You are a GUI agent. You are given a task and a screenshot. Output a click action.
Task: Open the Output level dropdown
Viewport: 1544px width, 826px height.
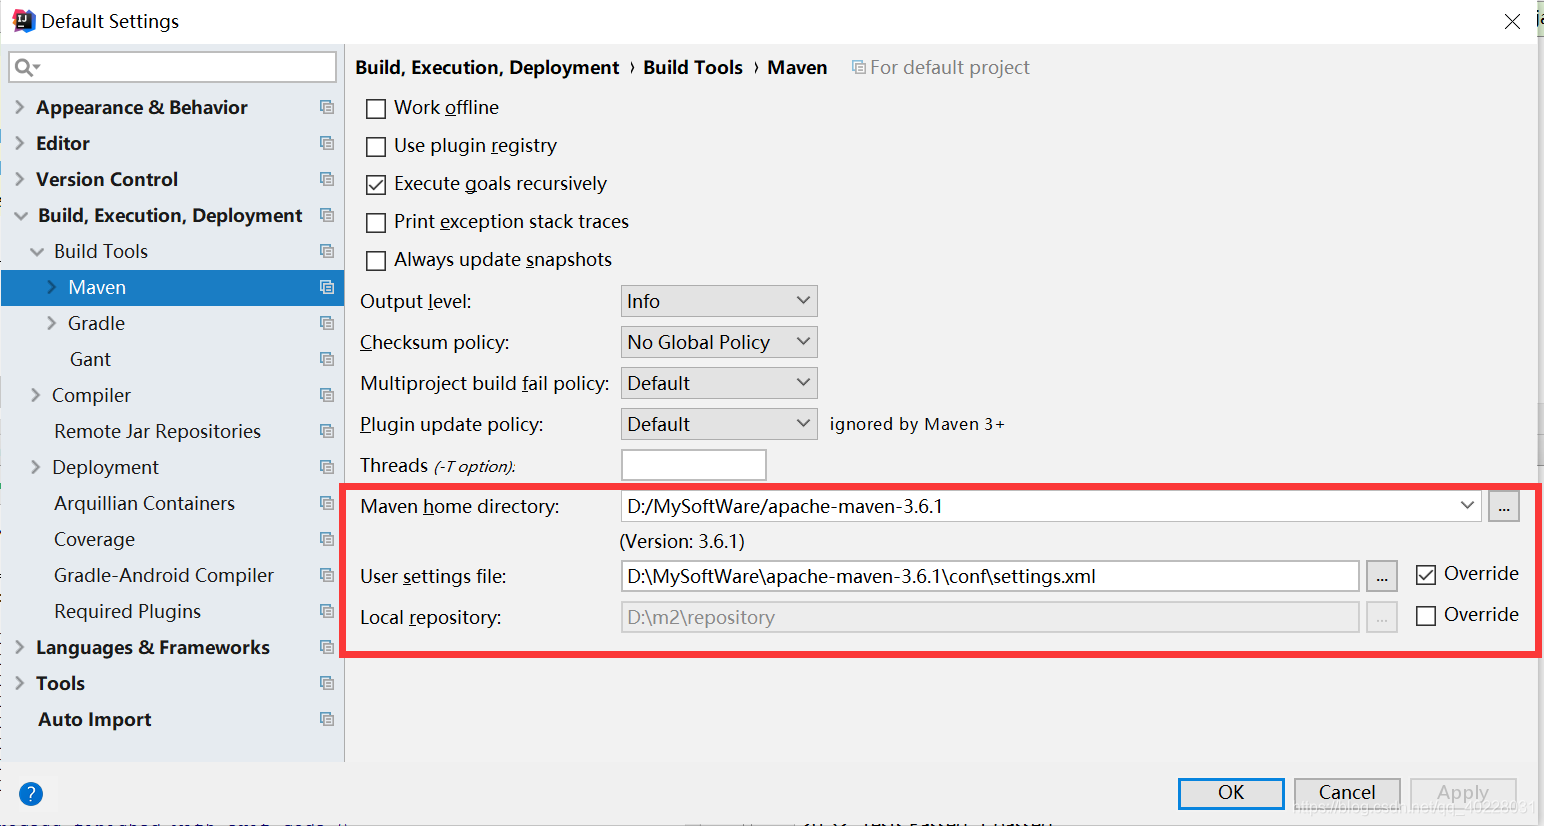pyautogui.click(x=718, y=301)
